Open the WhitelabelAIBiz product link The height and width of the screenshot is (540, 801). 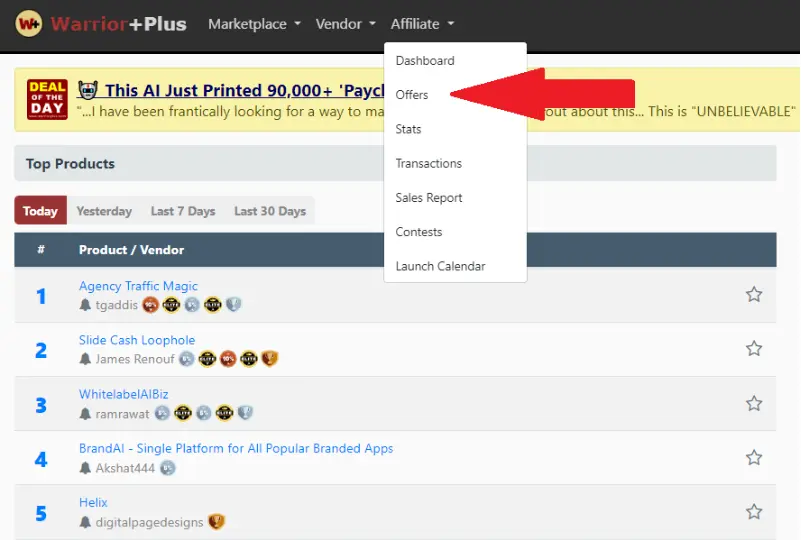124,394
